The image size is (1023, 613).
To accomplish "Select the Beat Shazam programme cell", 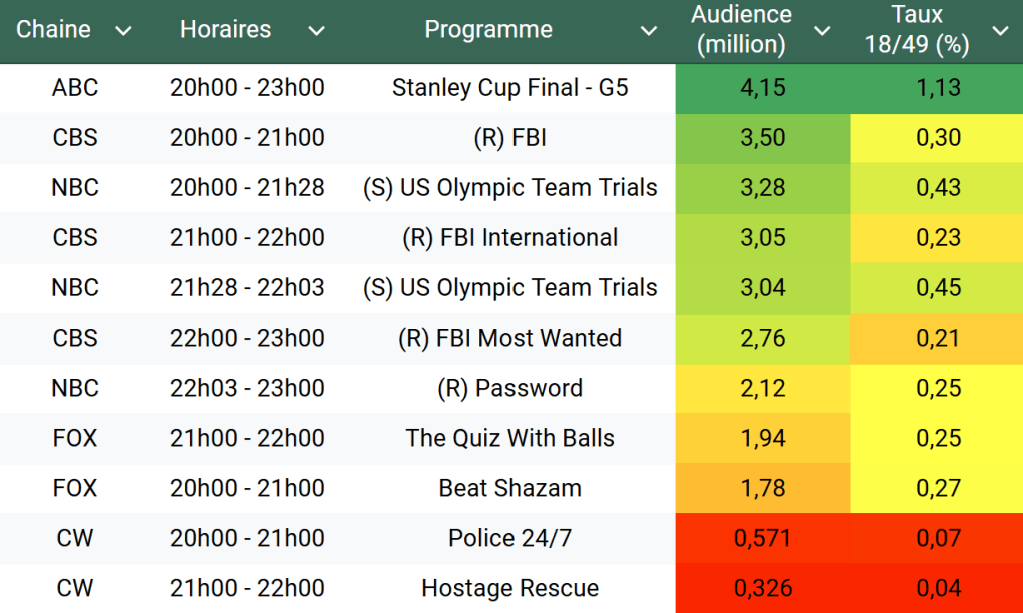I will [510, 488].
